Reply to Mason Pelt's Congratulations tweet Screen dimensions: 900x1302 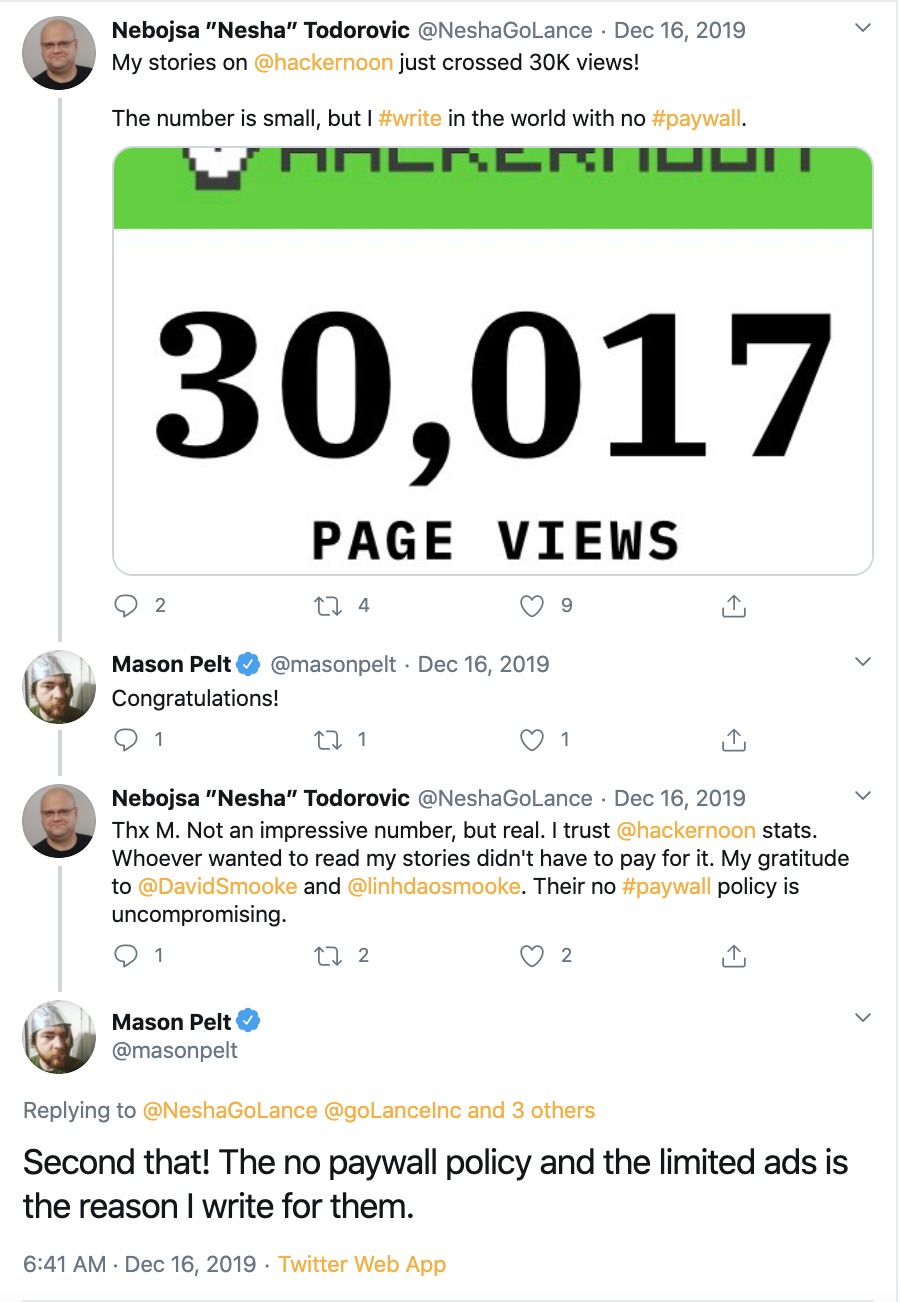pyautogui.click(x=126, y=740)
